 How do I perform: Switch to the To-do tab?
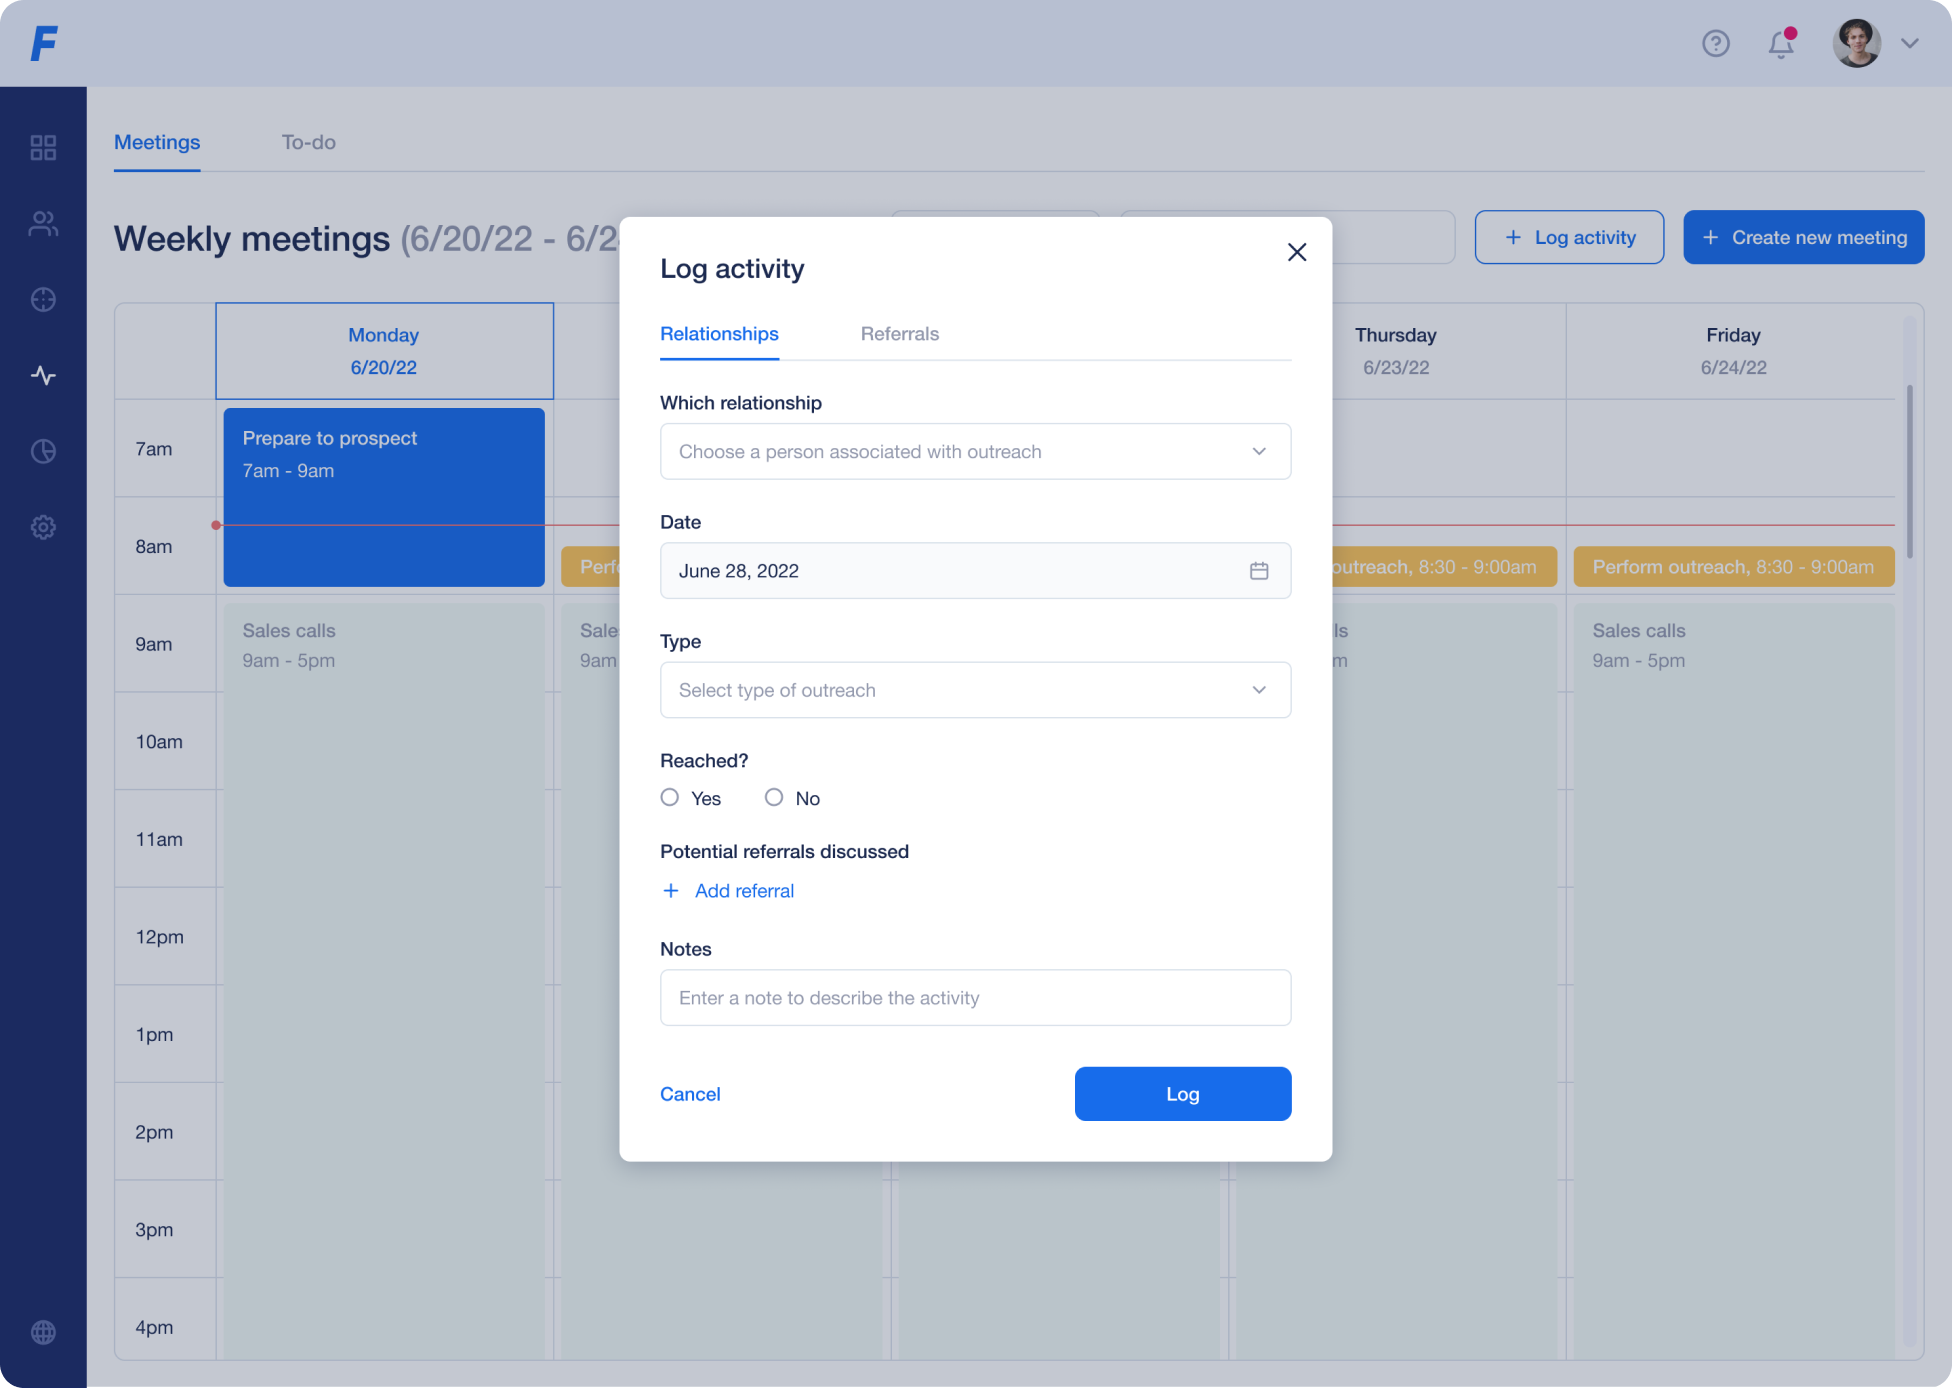click(308, 142)
